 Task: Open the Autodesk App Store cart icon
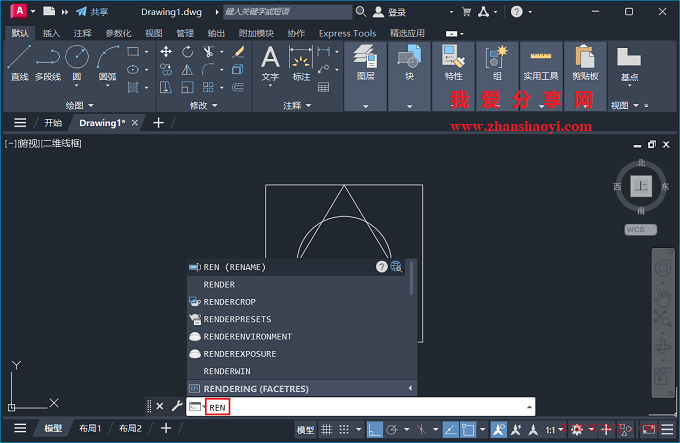(467, 12)
